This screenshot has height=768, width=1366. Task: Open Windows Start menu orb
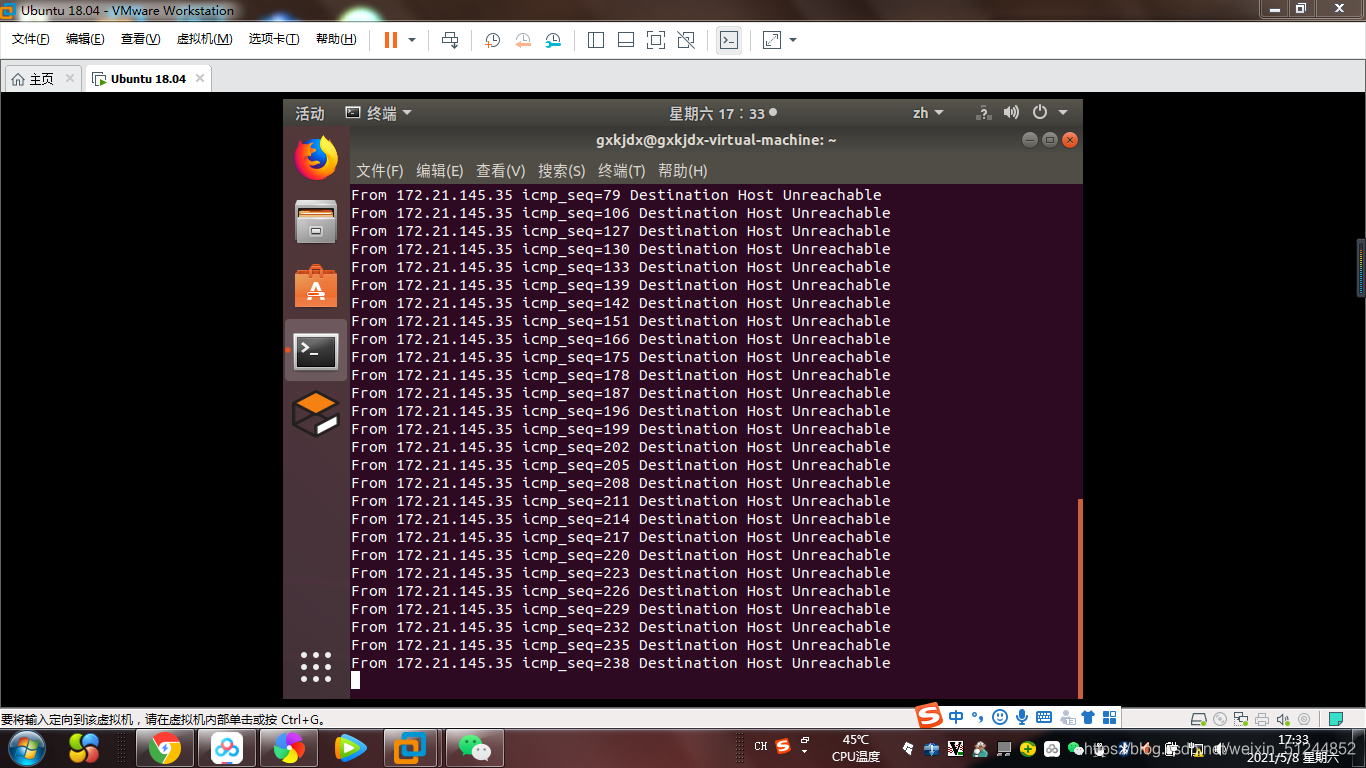point(26,747)
